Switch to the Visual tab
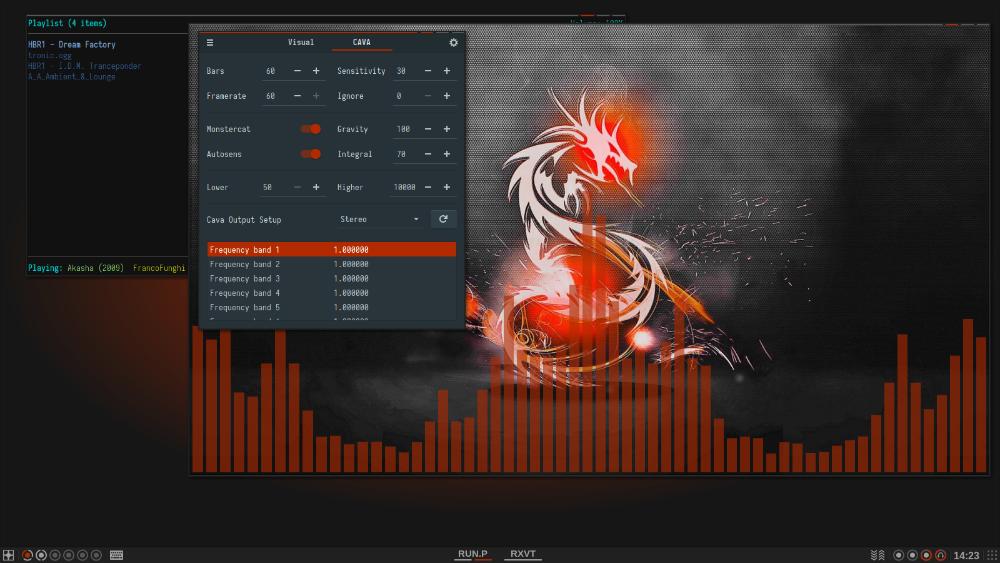Viewport: 1000px width, 563px height. click(301, 42)
